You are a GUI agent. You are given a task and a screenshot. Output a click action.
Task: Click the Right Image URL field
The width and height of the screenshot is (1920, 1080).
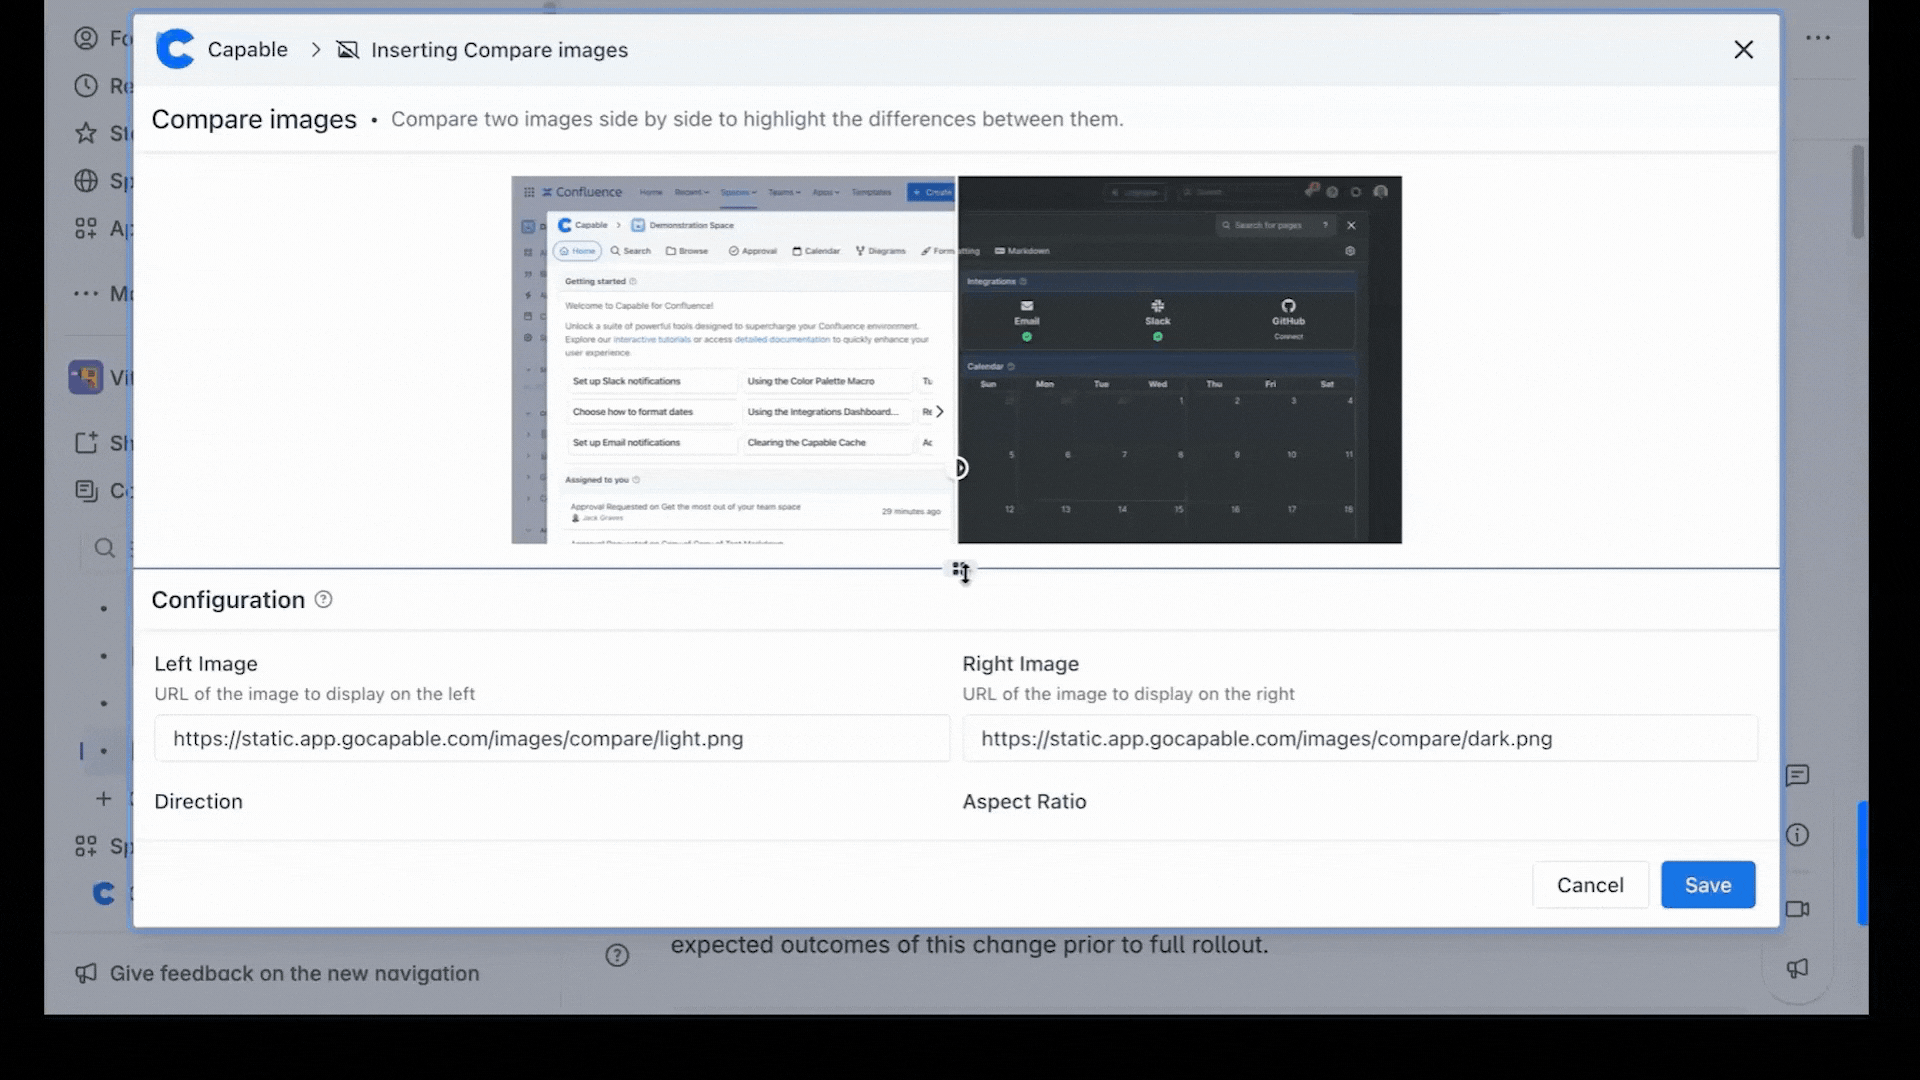tap(1360, 738)
